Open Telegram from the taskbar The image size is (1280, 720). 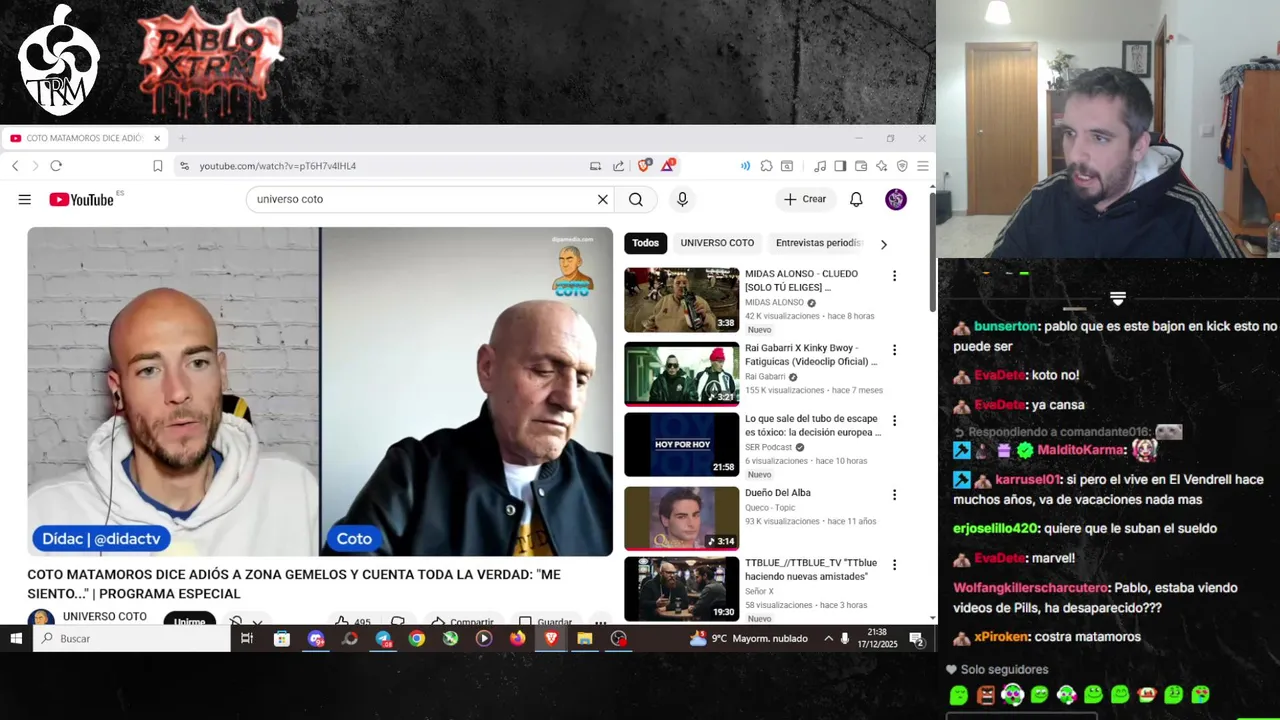[383, 638]
